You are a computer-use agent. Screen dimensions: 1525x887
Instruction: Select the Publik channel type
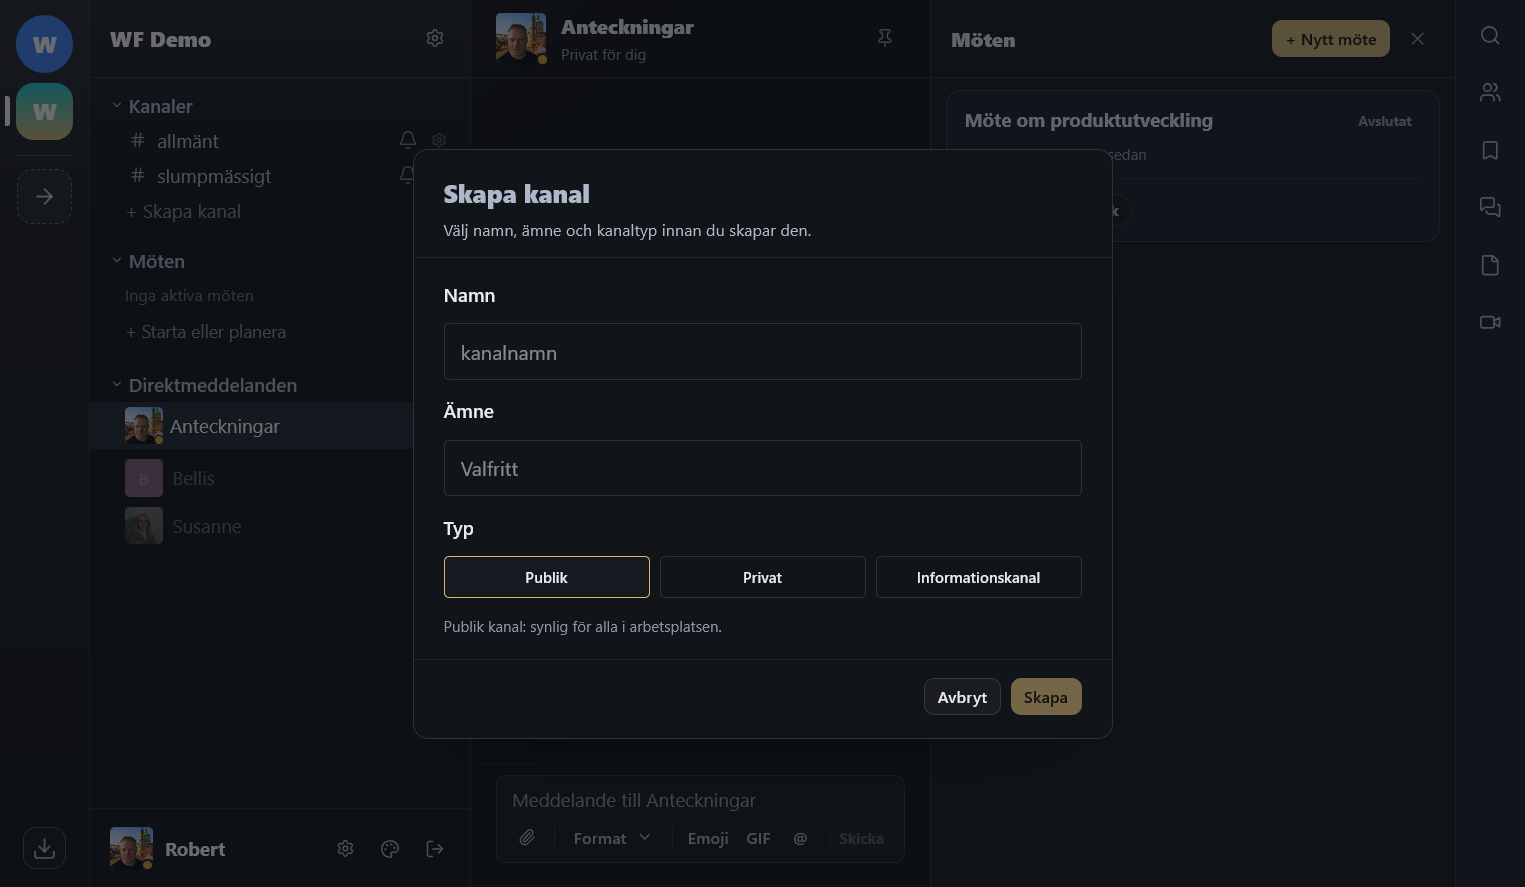546,577
